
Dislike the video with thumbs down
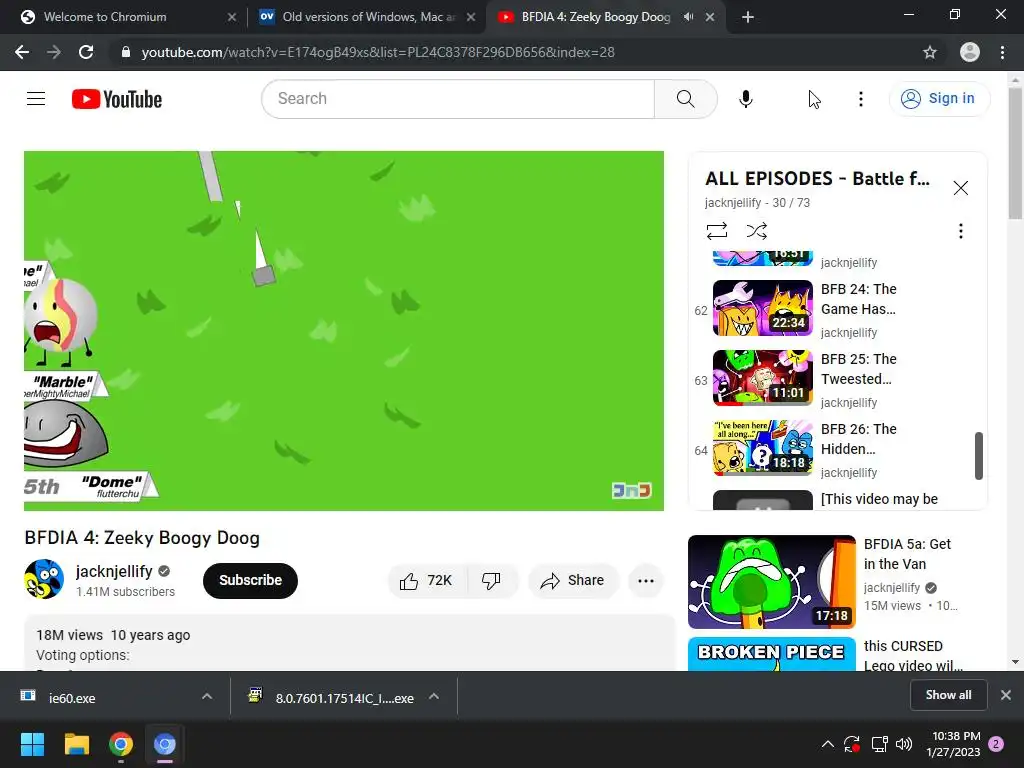tap(492, 581)
